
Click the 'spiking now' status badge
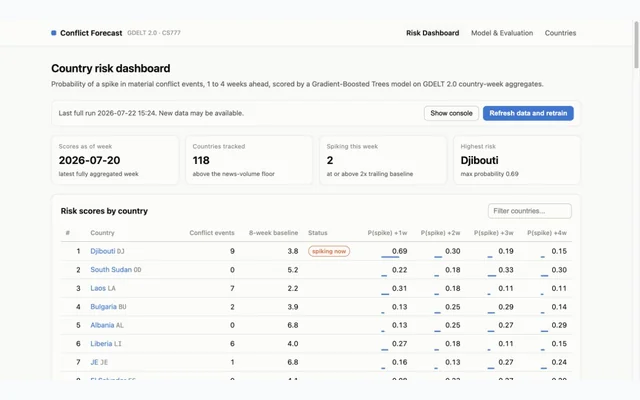(x=329, y=251)
